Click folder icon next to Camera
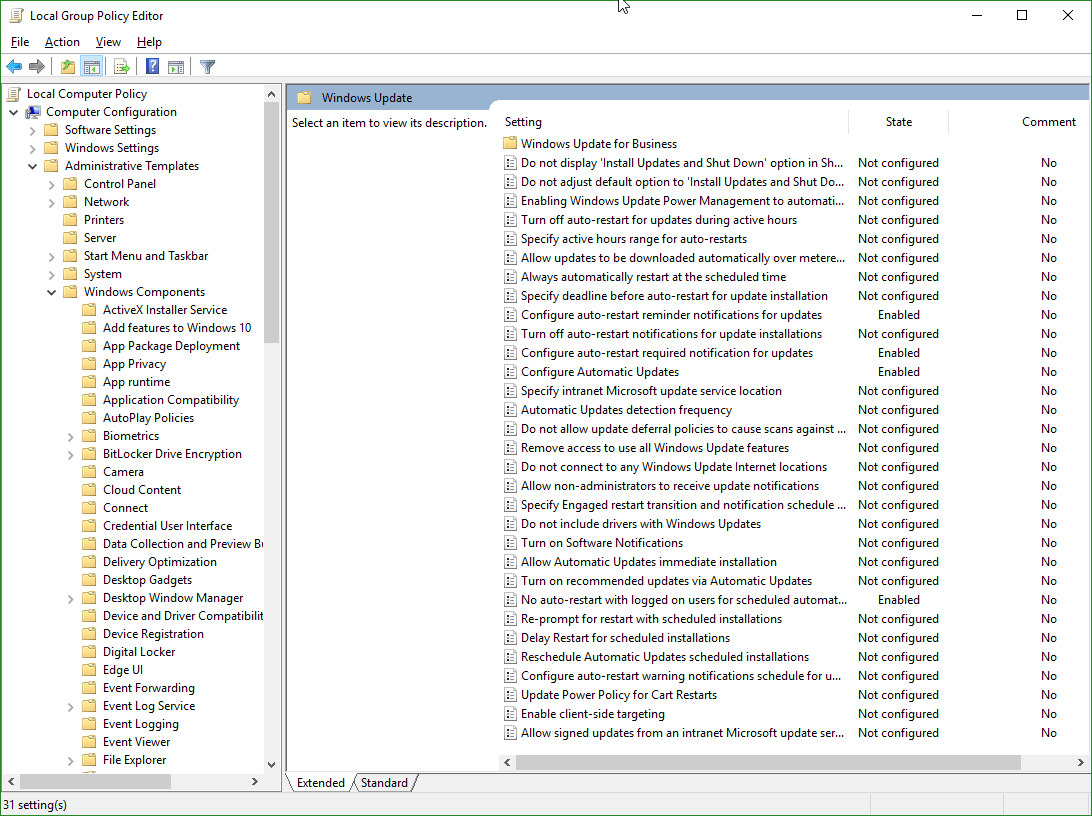The width and height of the screenshot is (1092, 816). pyautogui.click(x=89, y=471)
